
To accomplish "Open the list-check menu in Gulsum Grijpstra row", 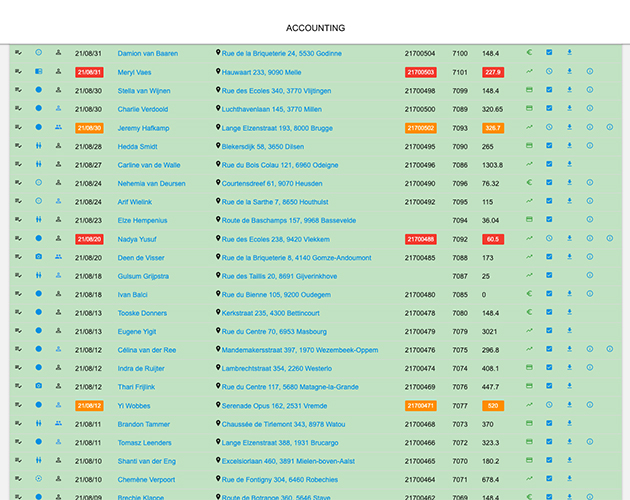I will (x=18, y=276).
